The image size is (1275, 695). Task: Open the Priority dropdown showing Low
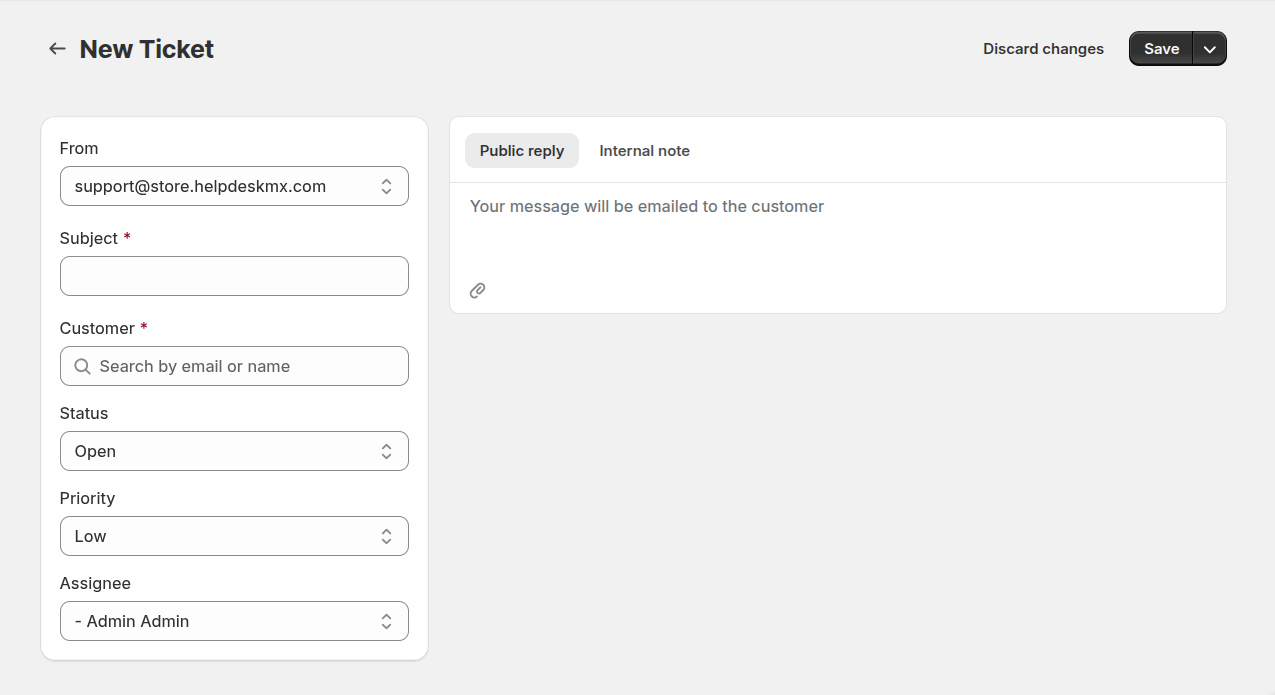[220, 537]
